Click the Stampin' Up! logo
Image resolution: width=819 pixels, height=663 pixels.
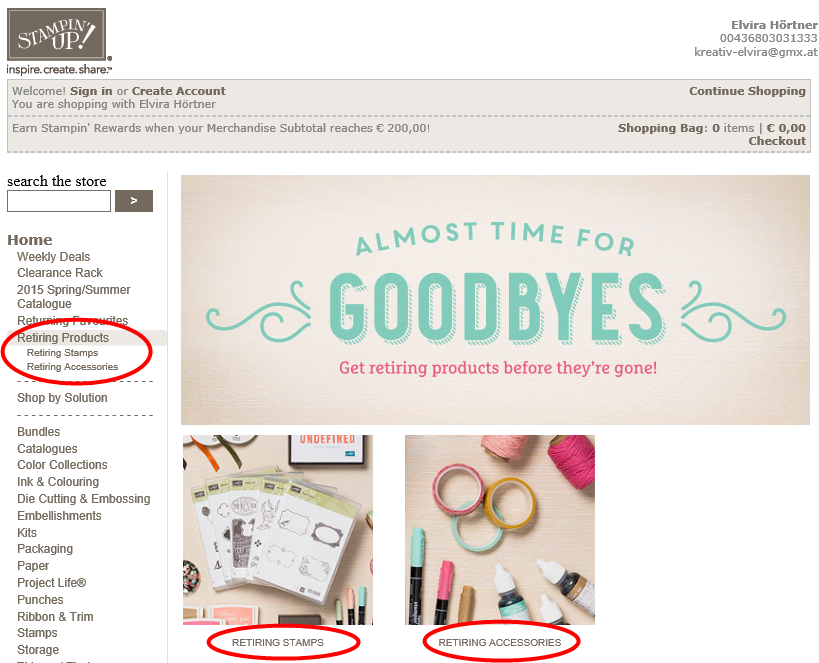[x=59, y=41]
